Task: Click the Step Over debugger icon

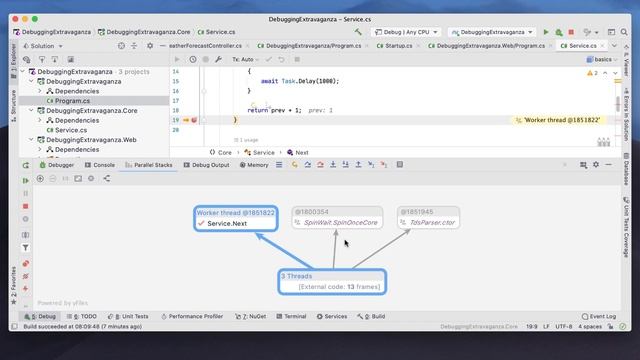Action: (x=307, y=164)
